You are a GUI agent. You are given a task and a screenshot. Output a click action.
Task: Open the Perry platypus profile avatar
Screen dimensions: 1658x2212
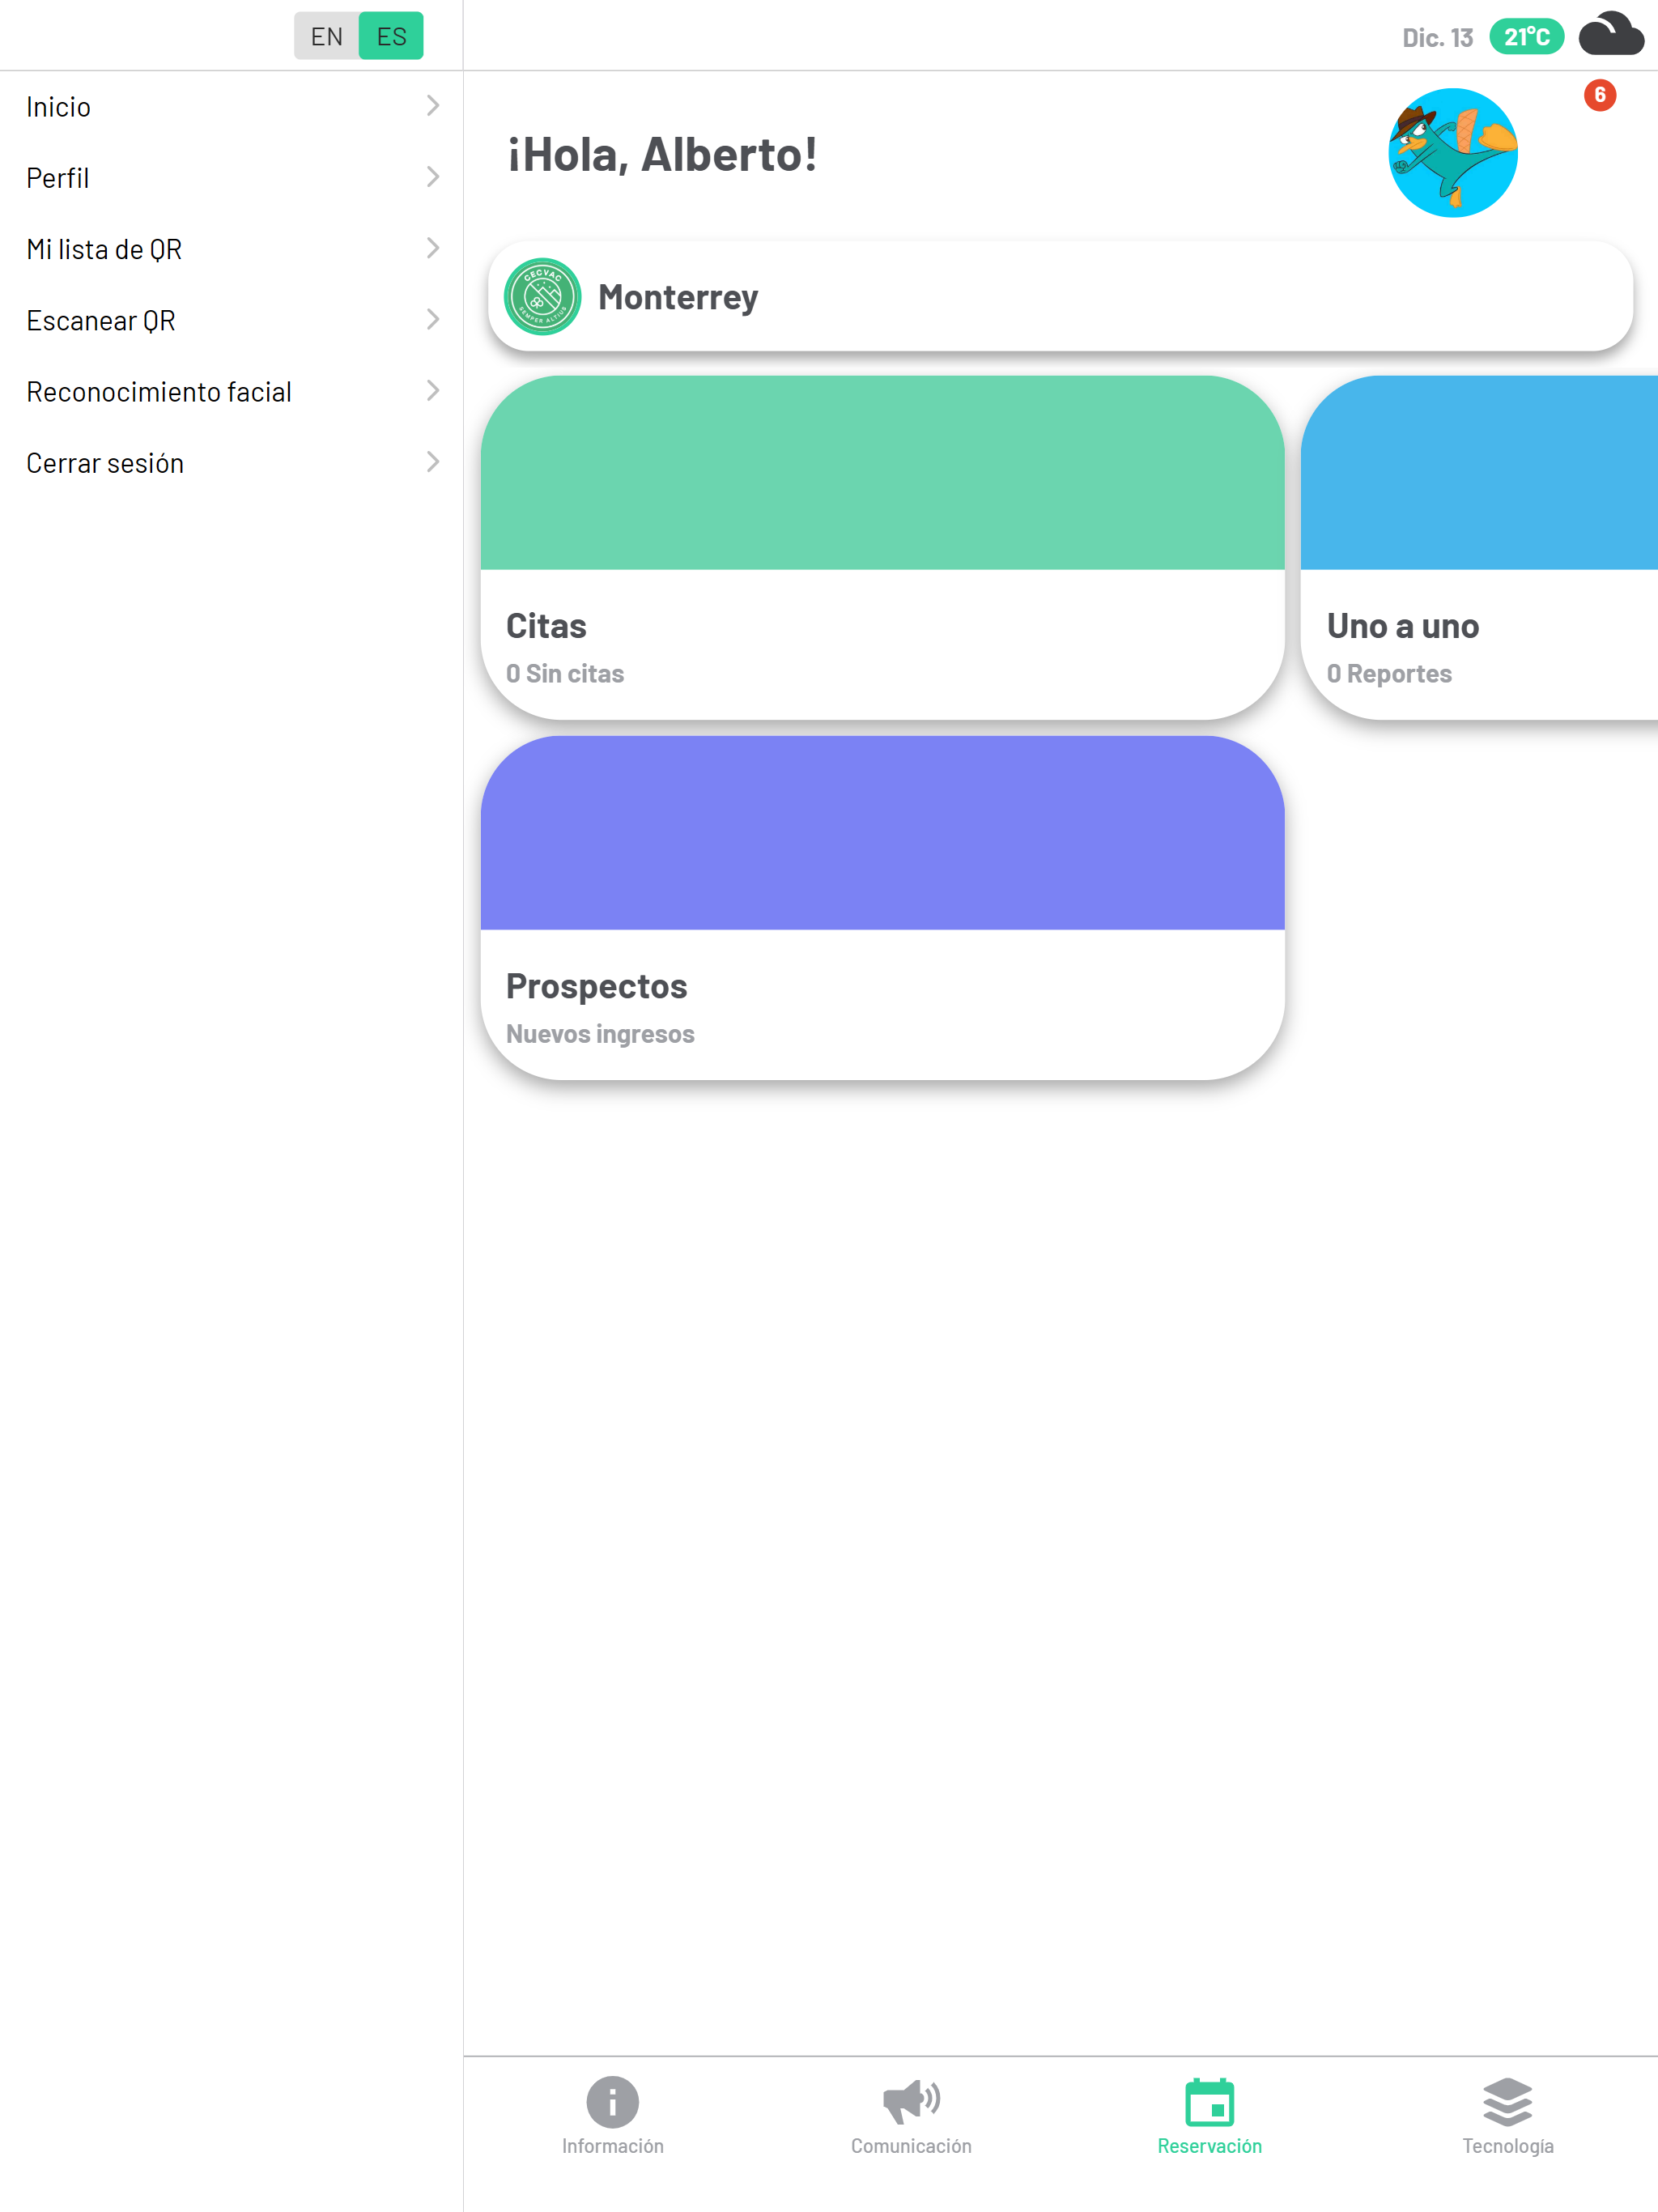click(1452, 153)
